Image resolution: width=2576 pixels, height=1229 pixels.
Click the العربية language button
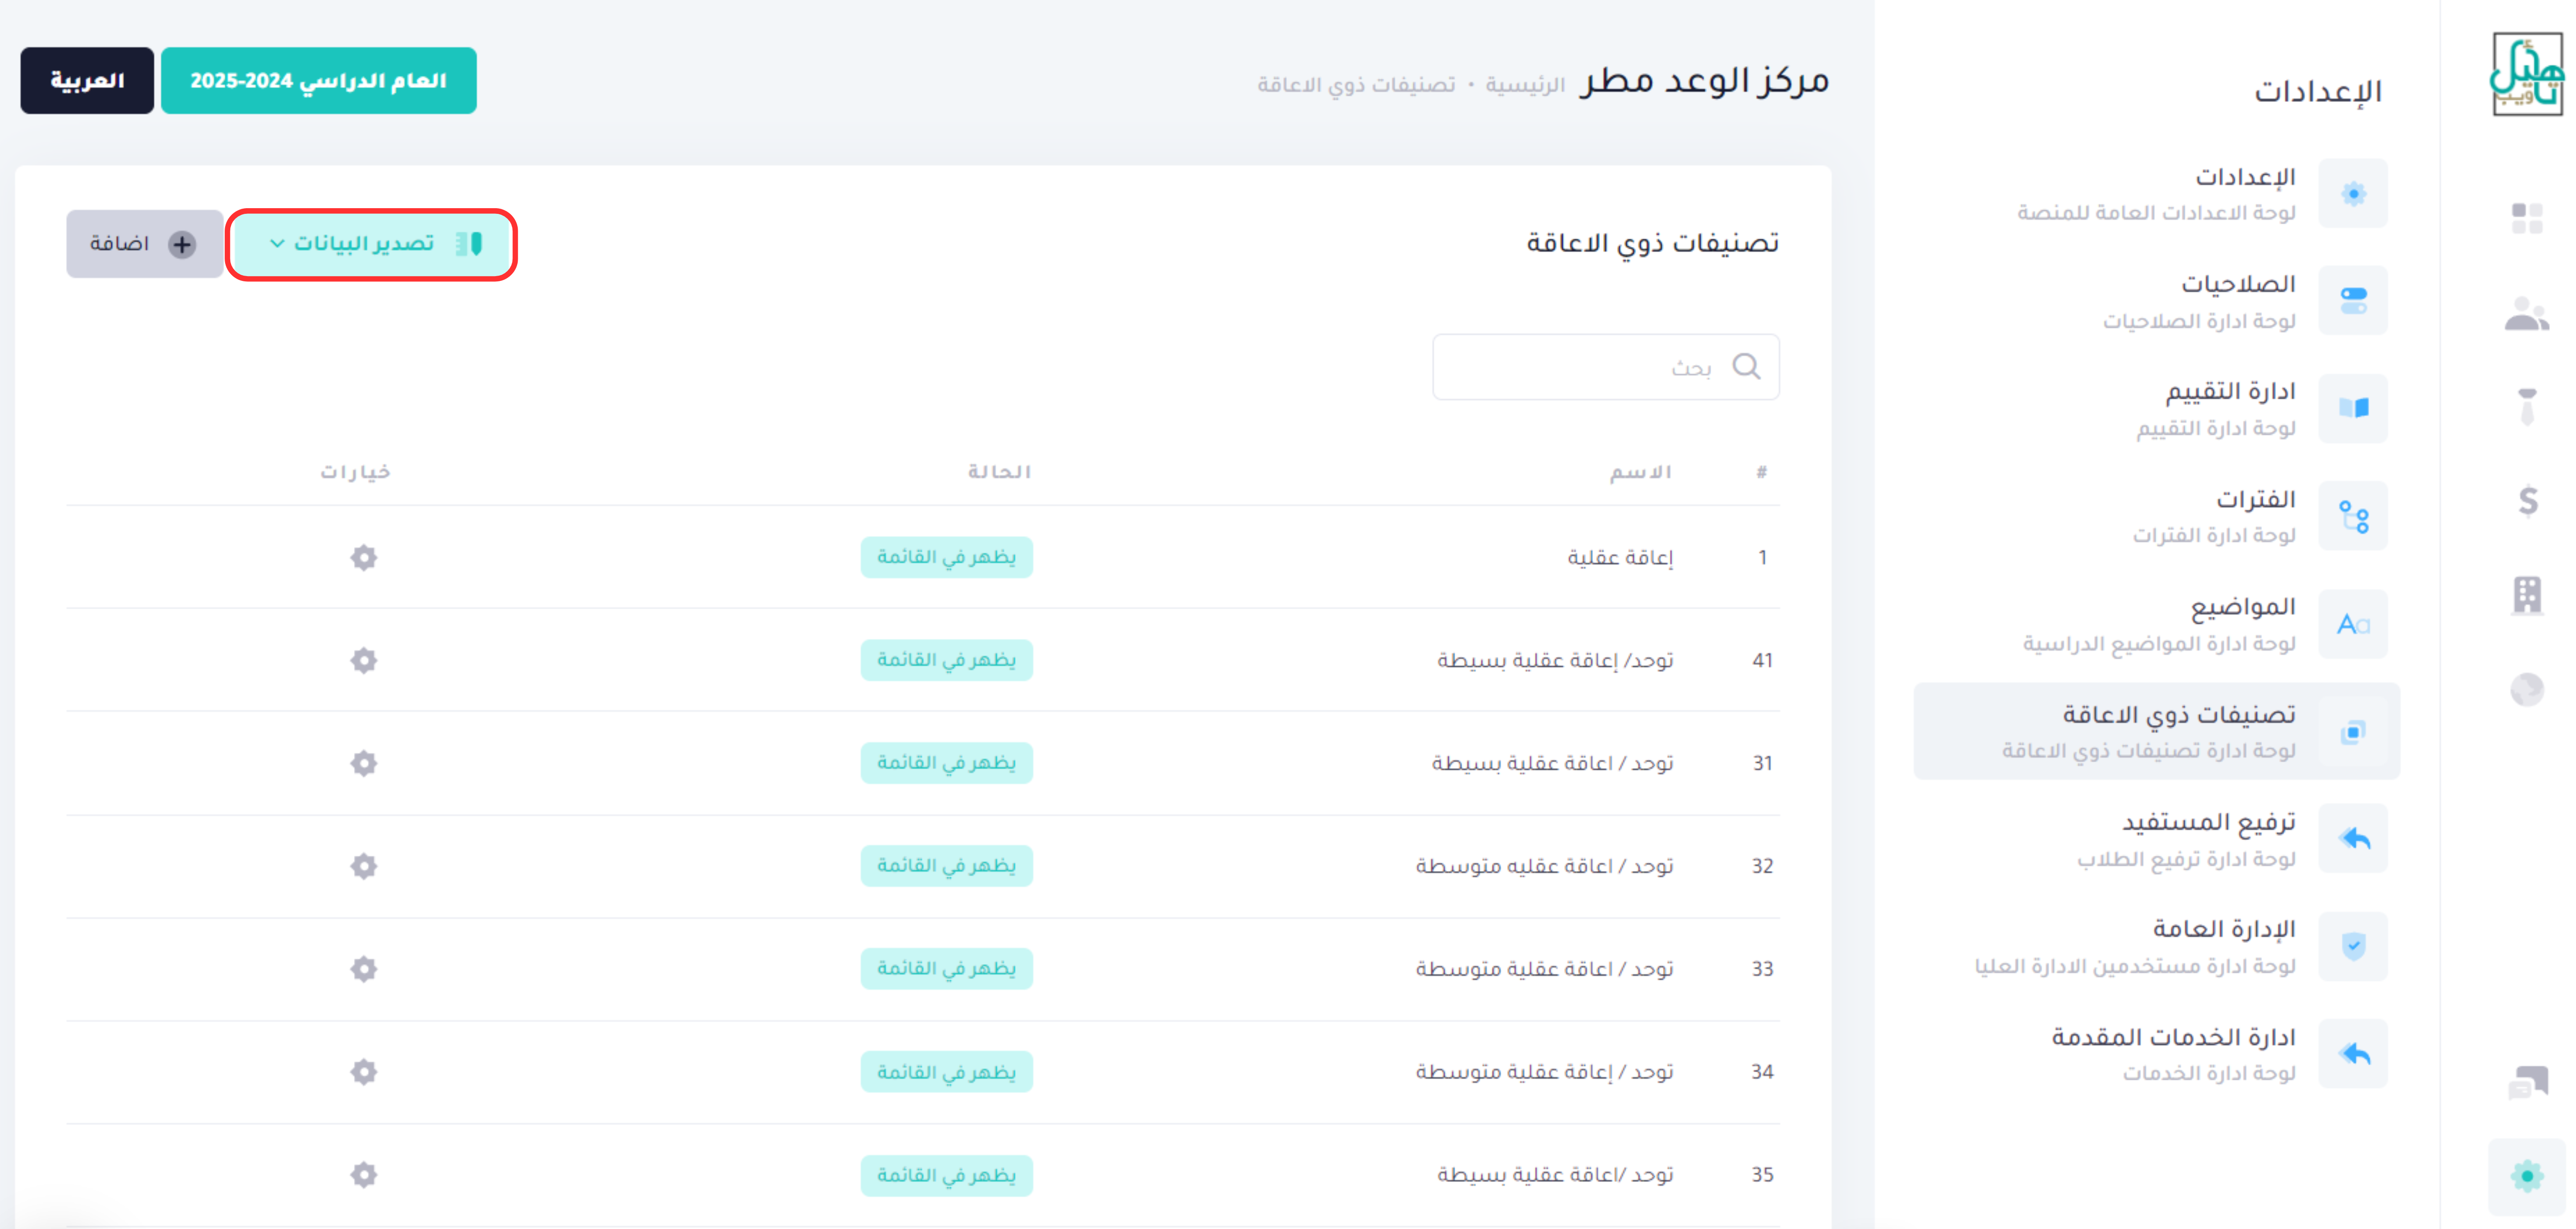87,81
